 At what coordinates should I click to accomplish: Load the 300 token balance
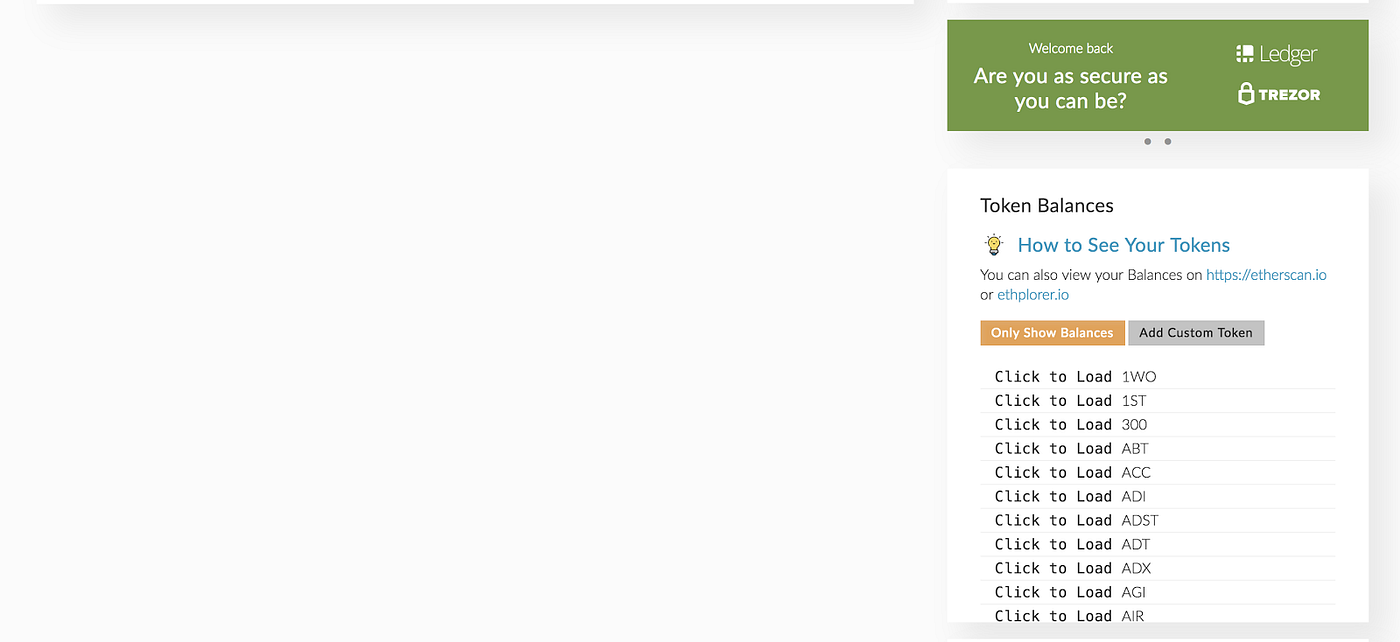click(1053, 425)
